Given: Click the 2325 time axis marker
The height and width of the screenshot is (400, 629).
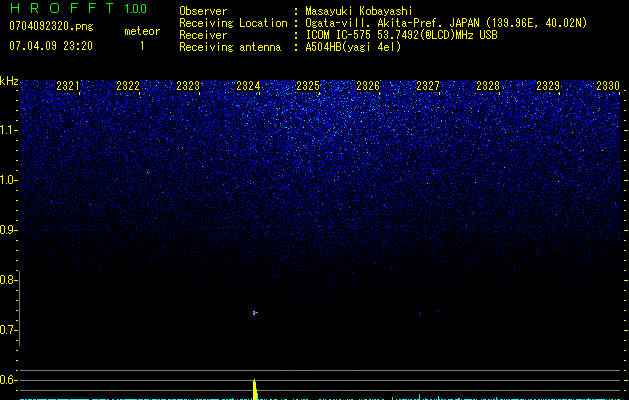Looking at the screenshot, I should click(x=308, y=86).
